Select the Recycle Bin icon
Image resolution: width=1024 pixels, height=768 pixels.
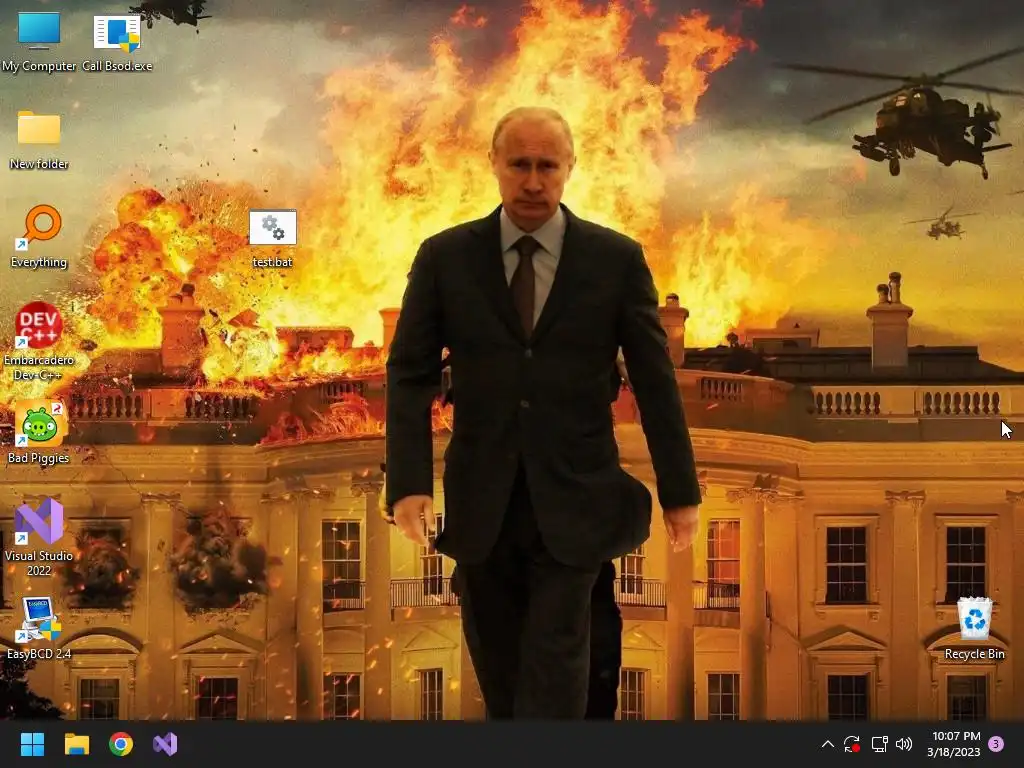(974, 628)
